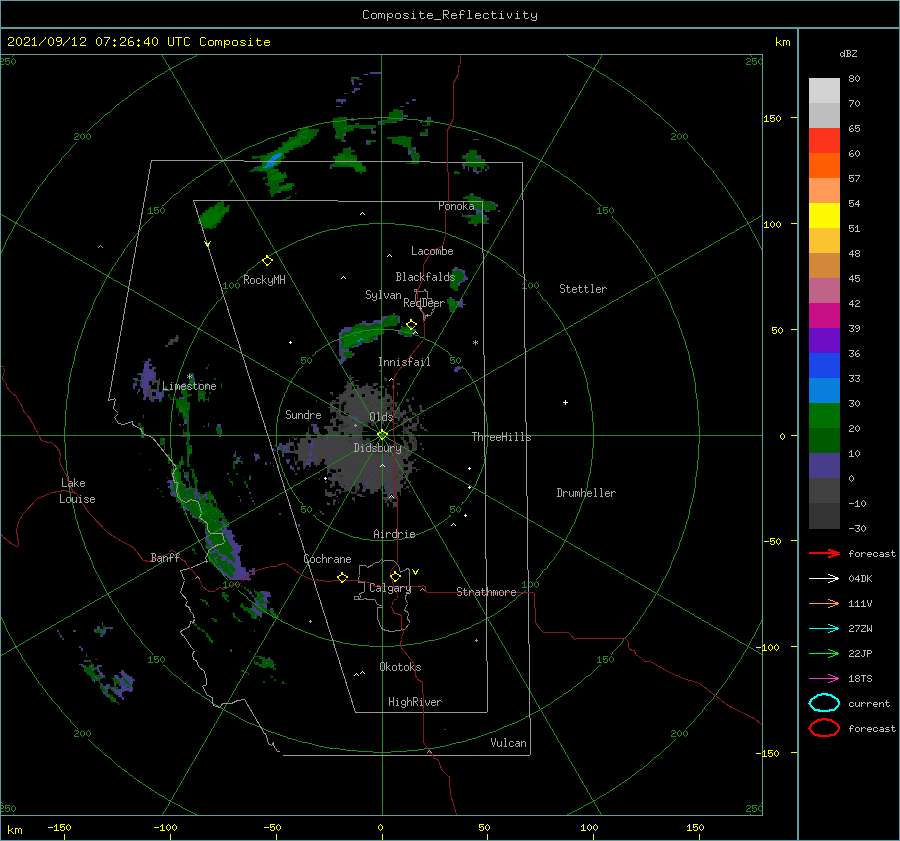Click the HighRiver label
This screenshot has width=900, height=841.
(415, 702)
